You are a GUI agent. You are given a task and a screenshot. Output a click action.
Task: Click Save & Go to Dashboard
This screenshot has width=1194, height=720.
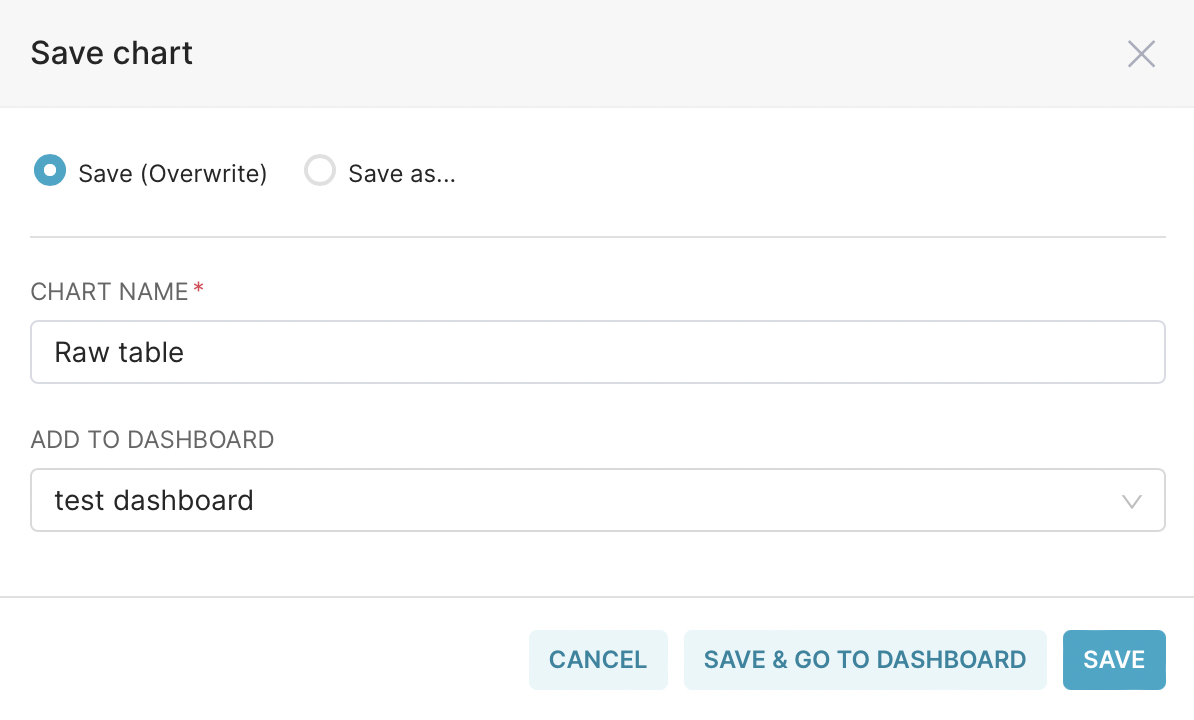pos(865,660)
